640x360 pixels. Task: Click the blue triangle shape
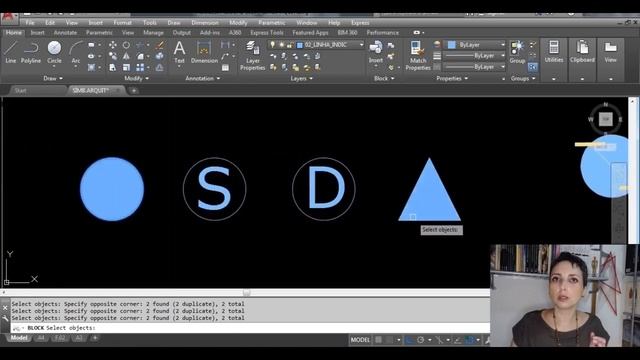(x=429, y=196)
